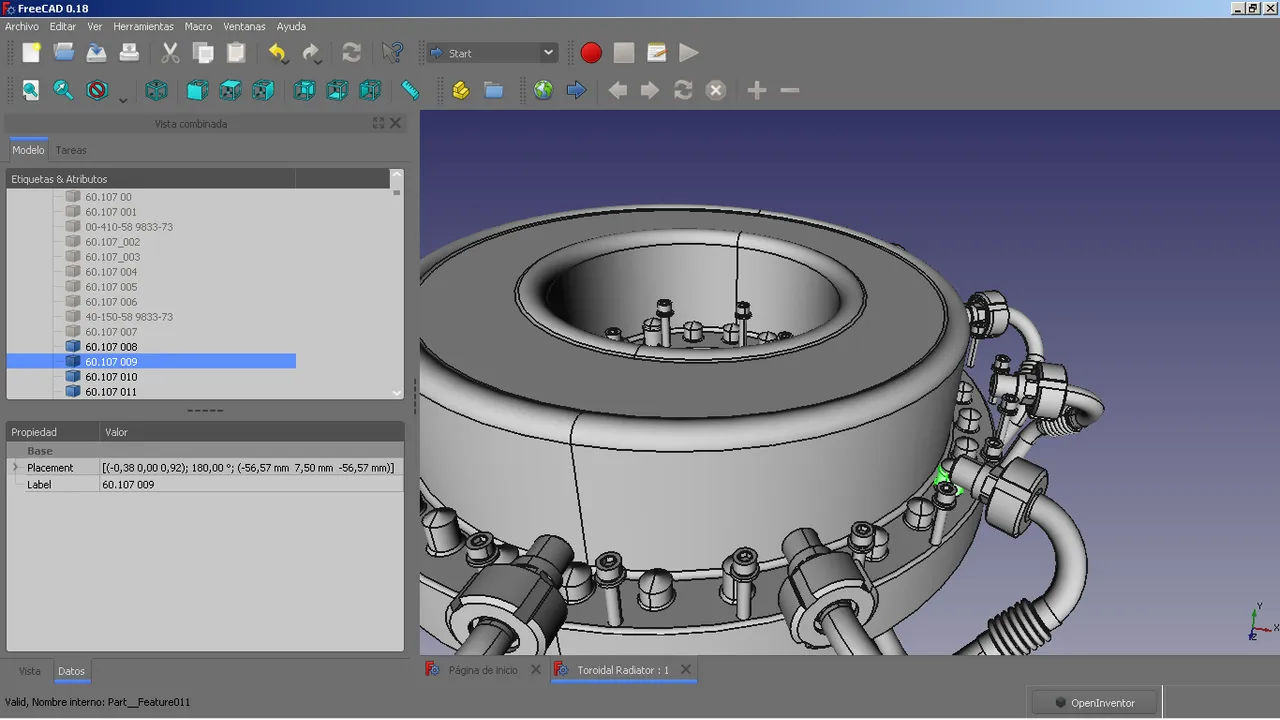Create a new document
Viewport: 1280px width, 720px height.
click(31, 53)
